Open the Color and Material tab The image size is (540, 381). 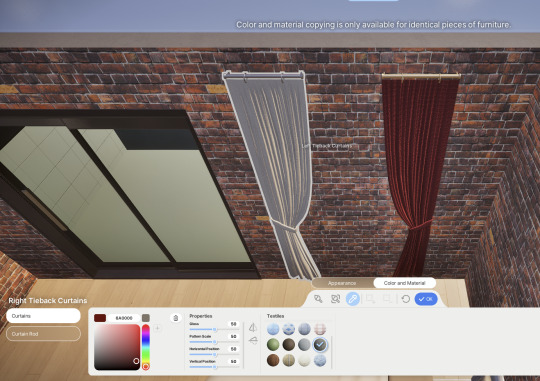click(x=404, y=283)
